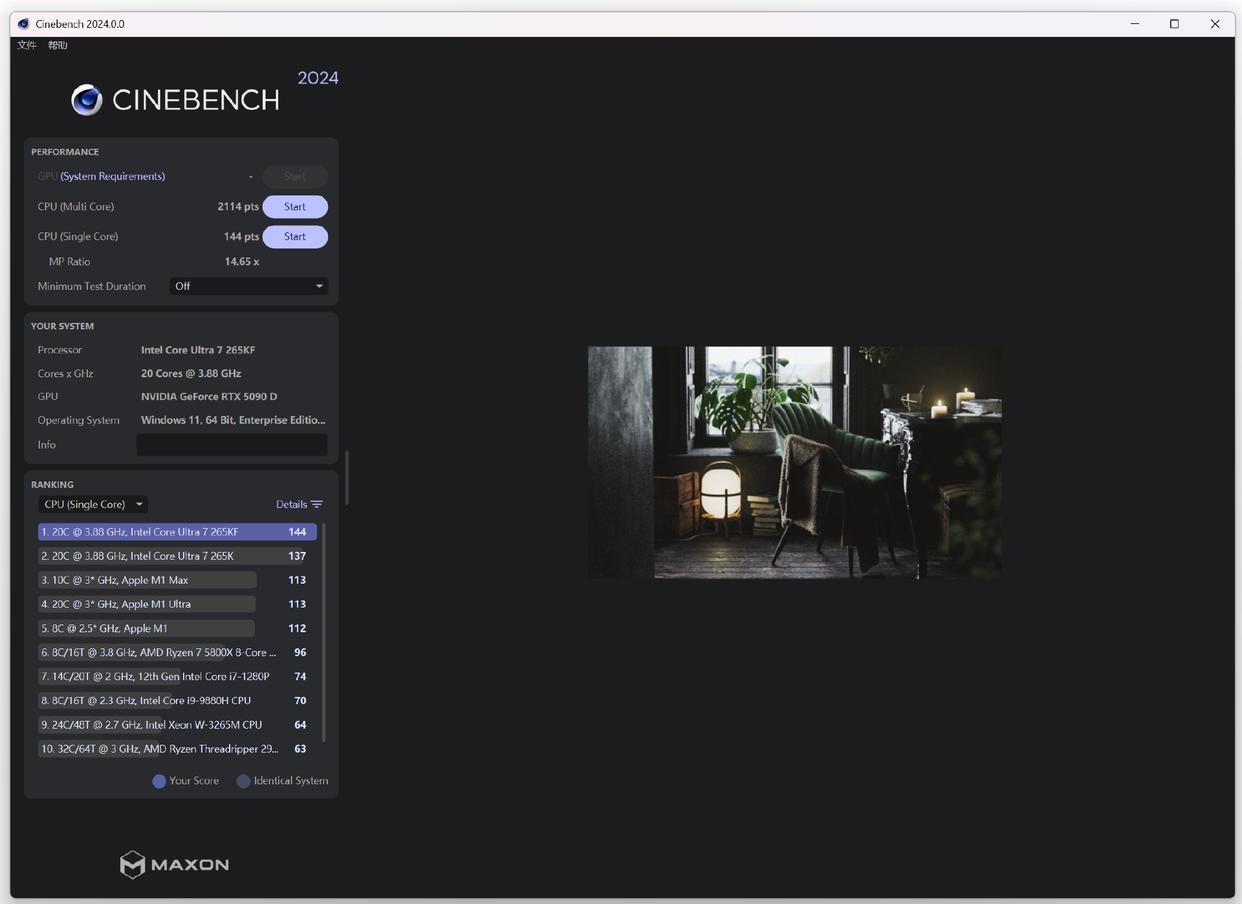Select ranking row Apple M1 Ultra
1242x904 pixels.
pyautogui.click(x=177, y=604)
